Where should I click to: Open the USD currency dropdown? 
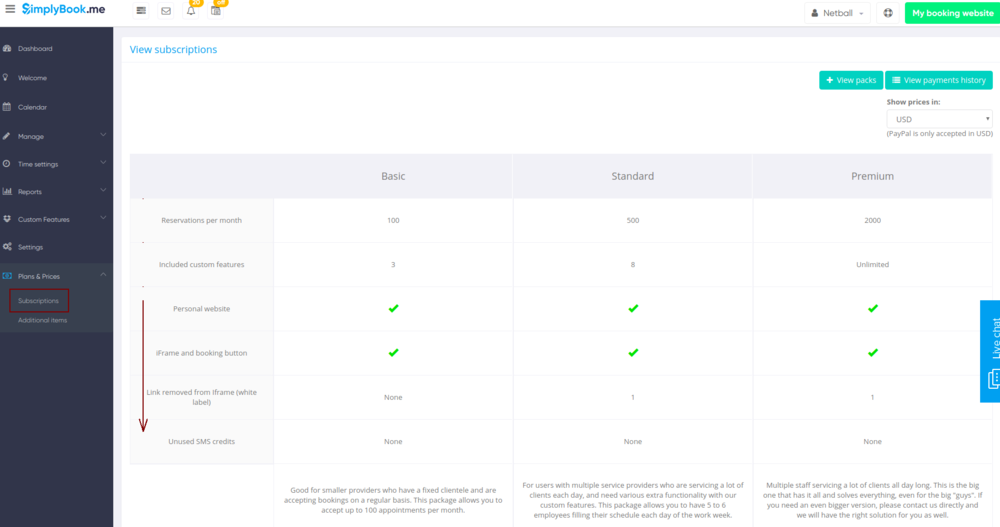click(939, 119)
